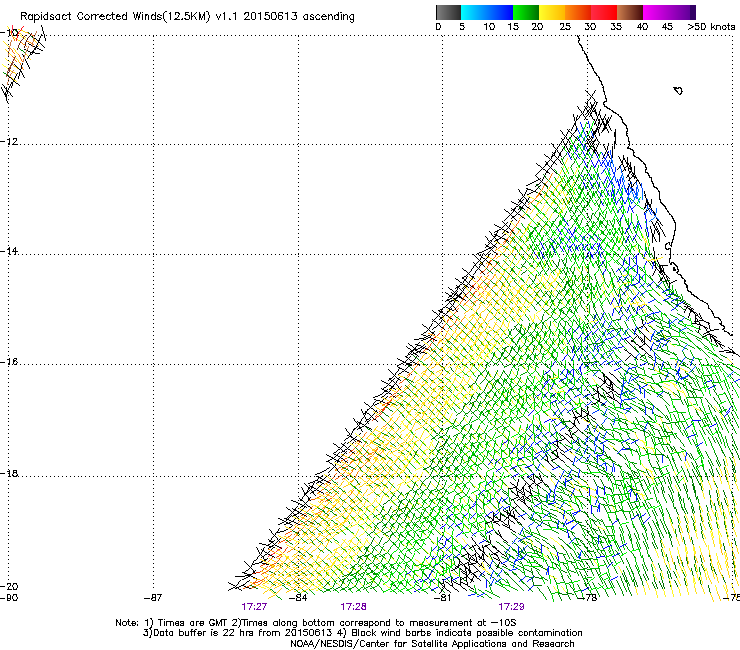Viewport: 740px width, 650px height.
Task: Click the red 30-35 knots legend segment
Action: 604,12
